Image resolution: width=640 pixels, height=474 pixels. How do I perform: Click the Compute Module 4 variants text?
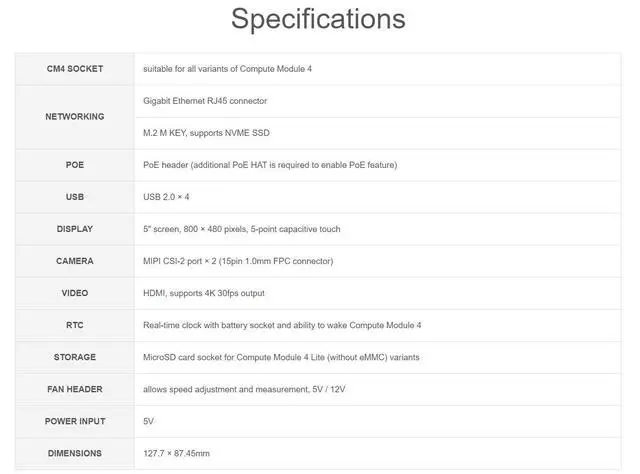click(227, 69)
